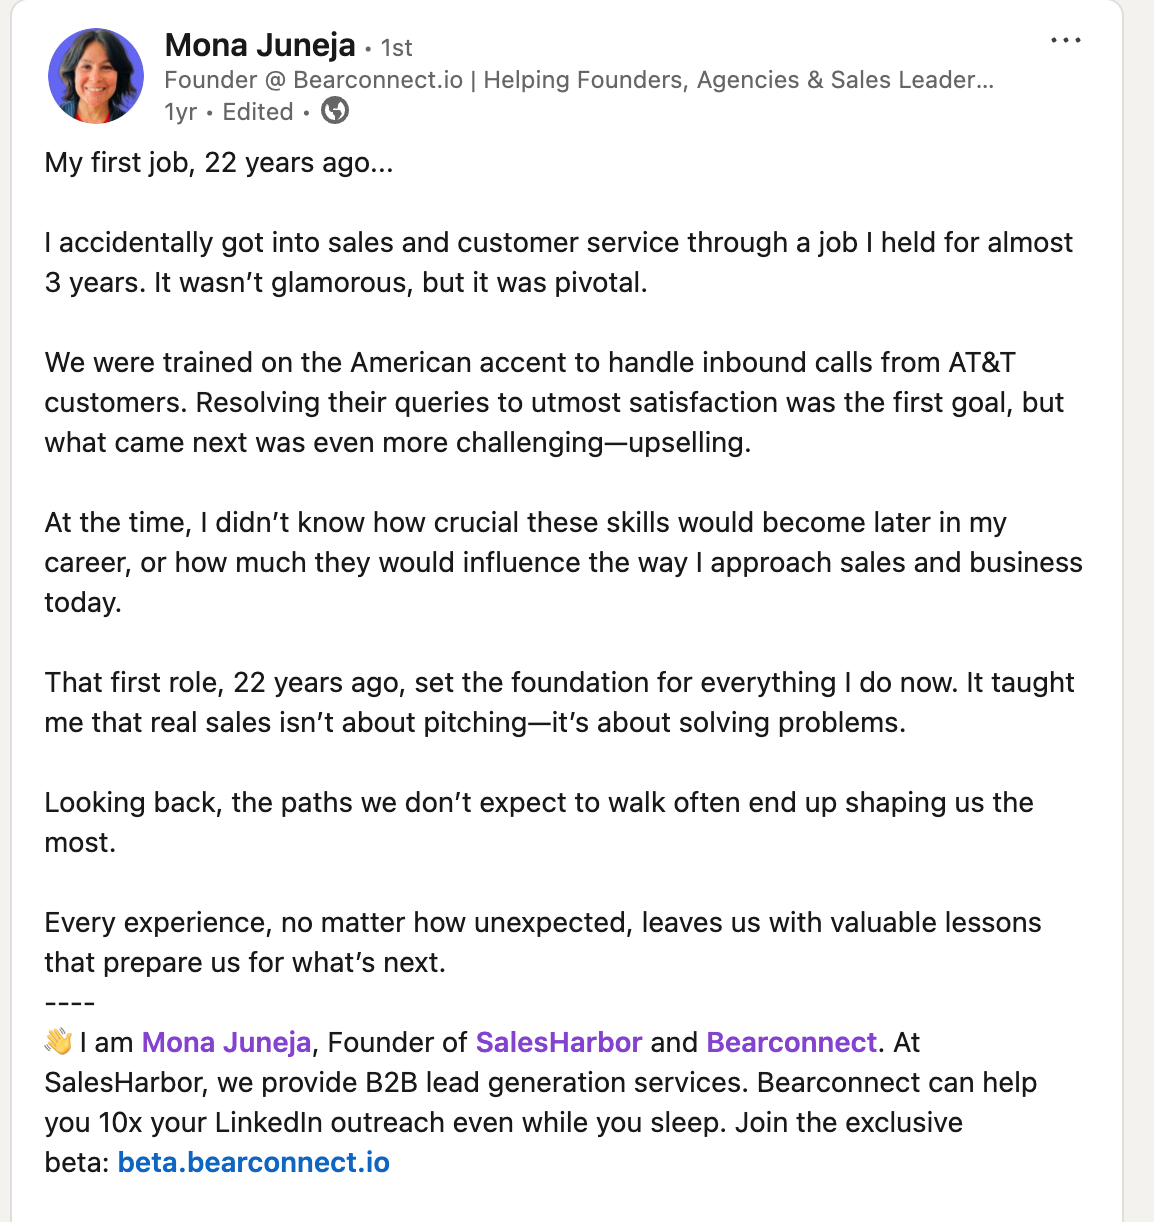Image resolution: width=1154 pixels, height=1222 pixels.
Task: Open author name Mona Juneja in post header
Action: tap(260, 45)
